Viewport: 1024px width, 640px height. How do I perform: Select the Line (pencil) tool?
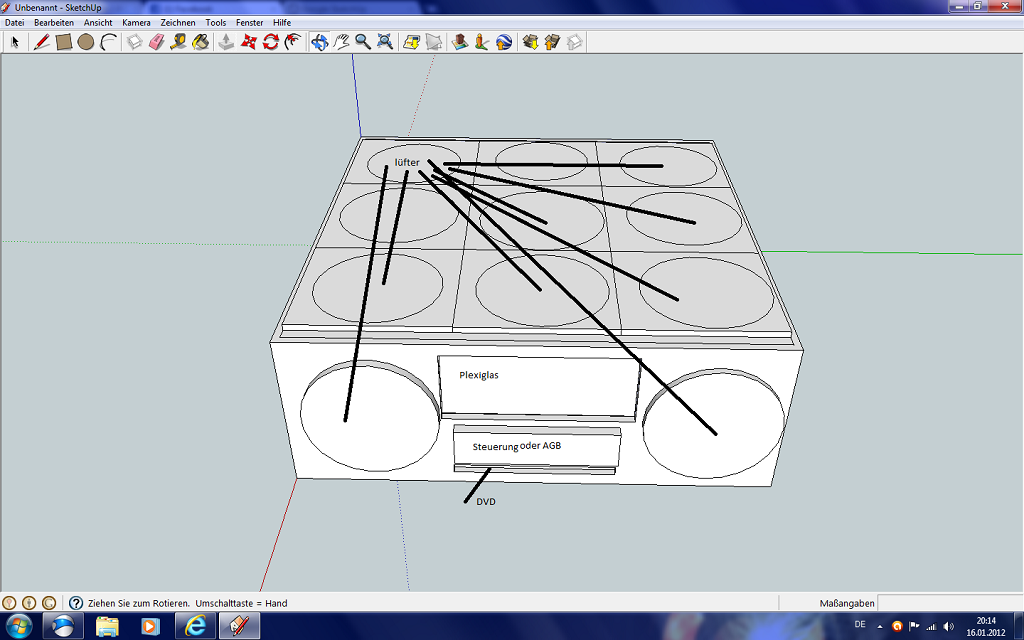tap(40, 41)
